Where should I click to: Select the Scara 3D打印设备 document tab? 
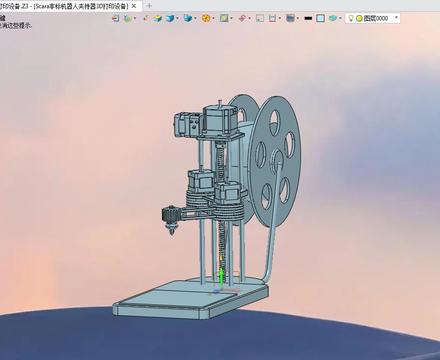(x=79, y=6)
